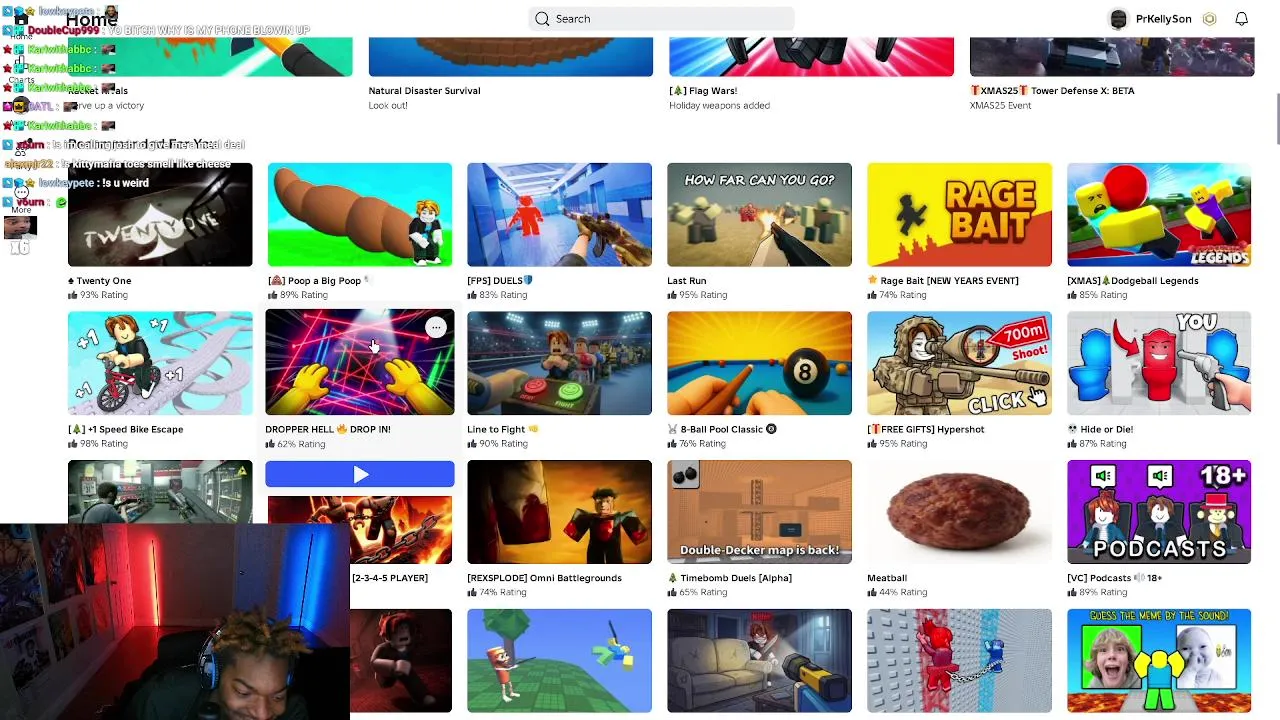The width and height of the screenshot is (1280, 720).
Task: Select the Flag Wars! banner image
Action: [x=811, y=57]
